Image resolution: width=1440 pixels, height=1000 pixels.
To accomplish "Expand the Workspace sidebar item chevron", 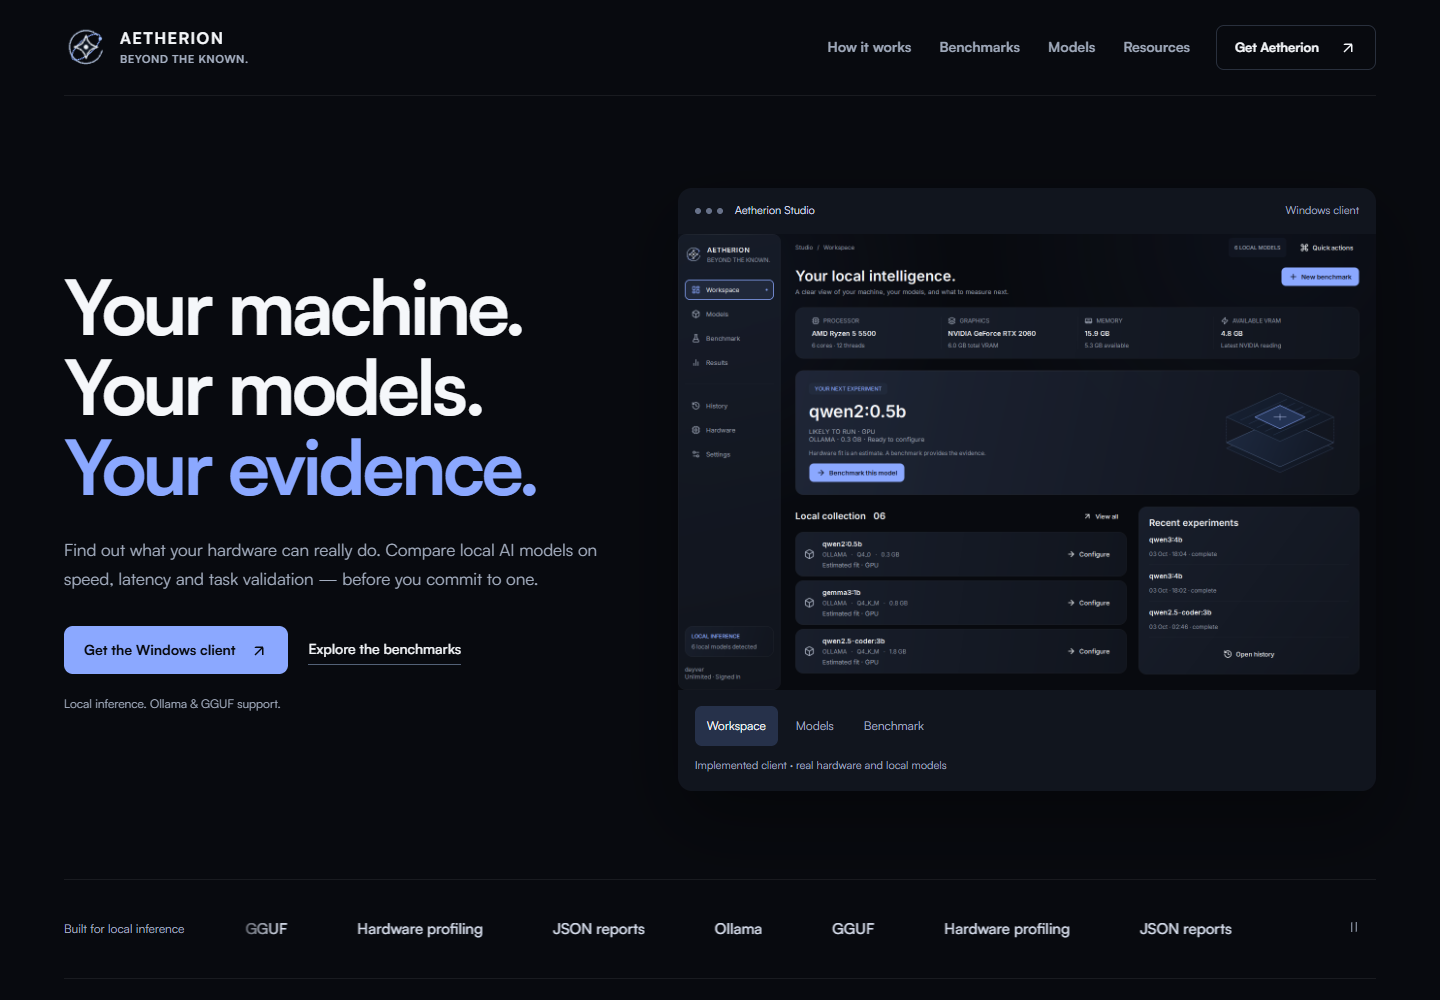I will click(767, 290).
